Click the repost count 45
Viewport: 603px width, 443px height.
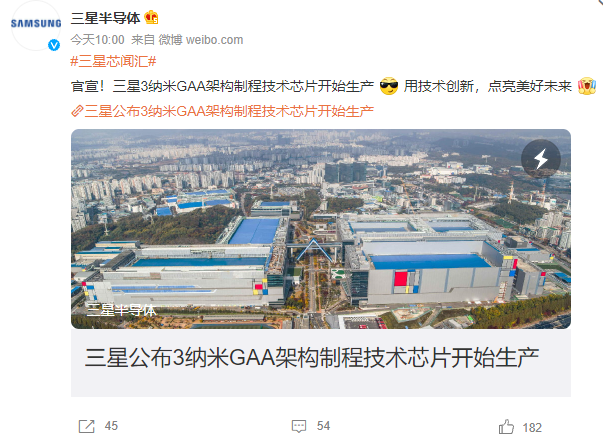click(111, 426)
